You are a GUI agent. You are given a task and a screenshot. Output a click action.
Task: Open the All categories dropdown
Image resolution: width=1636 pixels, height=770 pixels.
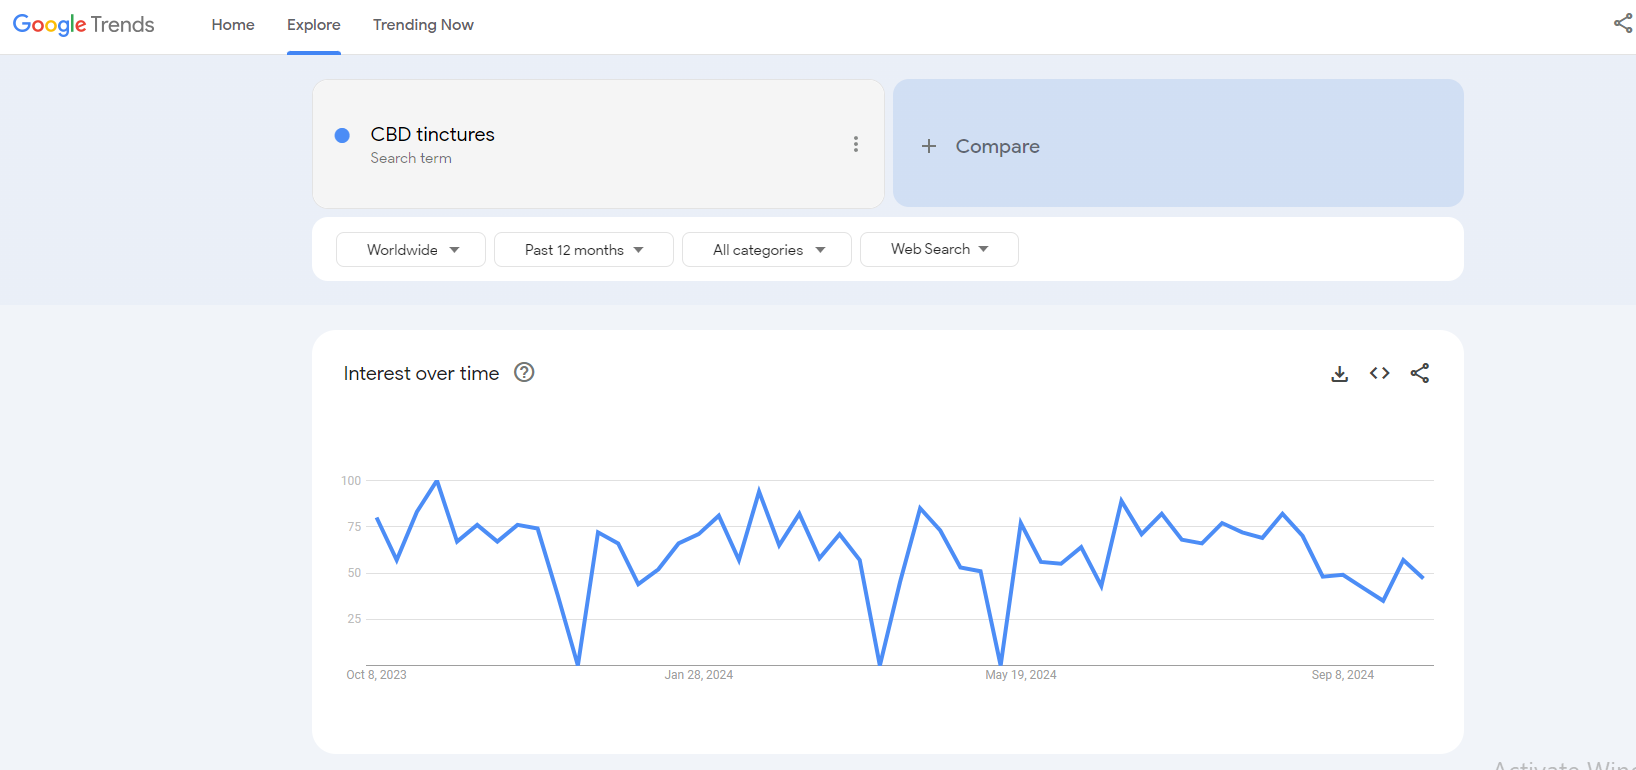click(767, 250)
